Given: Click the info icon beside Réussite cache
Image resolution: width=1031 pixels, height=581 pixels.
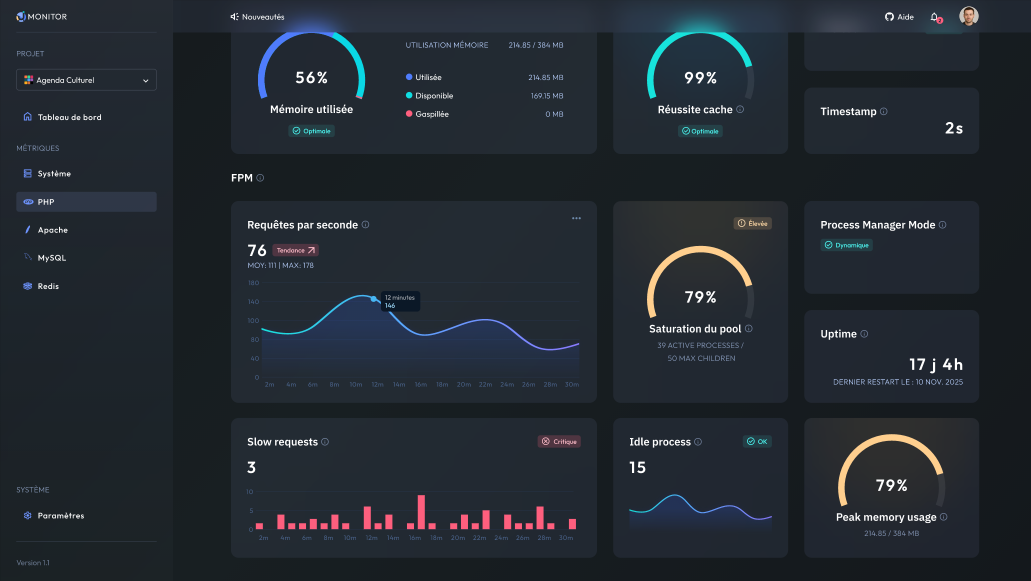Looking at the screenshot, I should [x=740, y=109].
